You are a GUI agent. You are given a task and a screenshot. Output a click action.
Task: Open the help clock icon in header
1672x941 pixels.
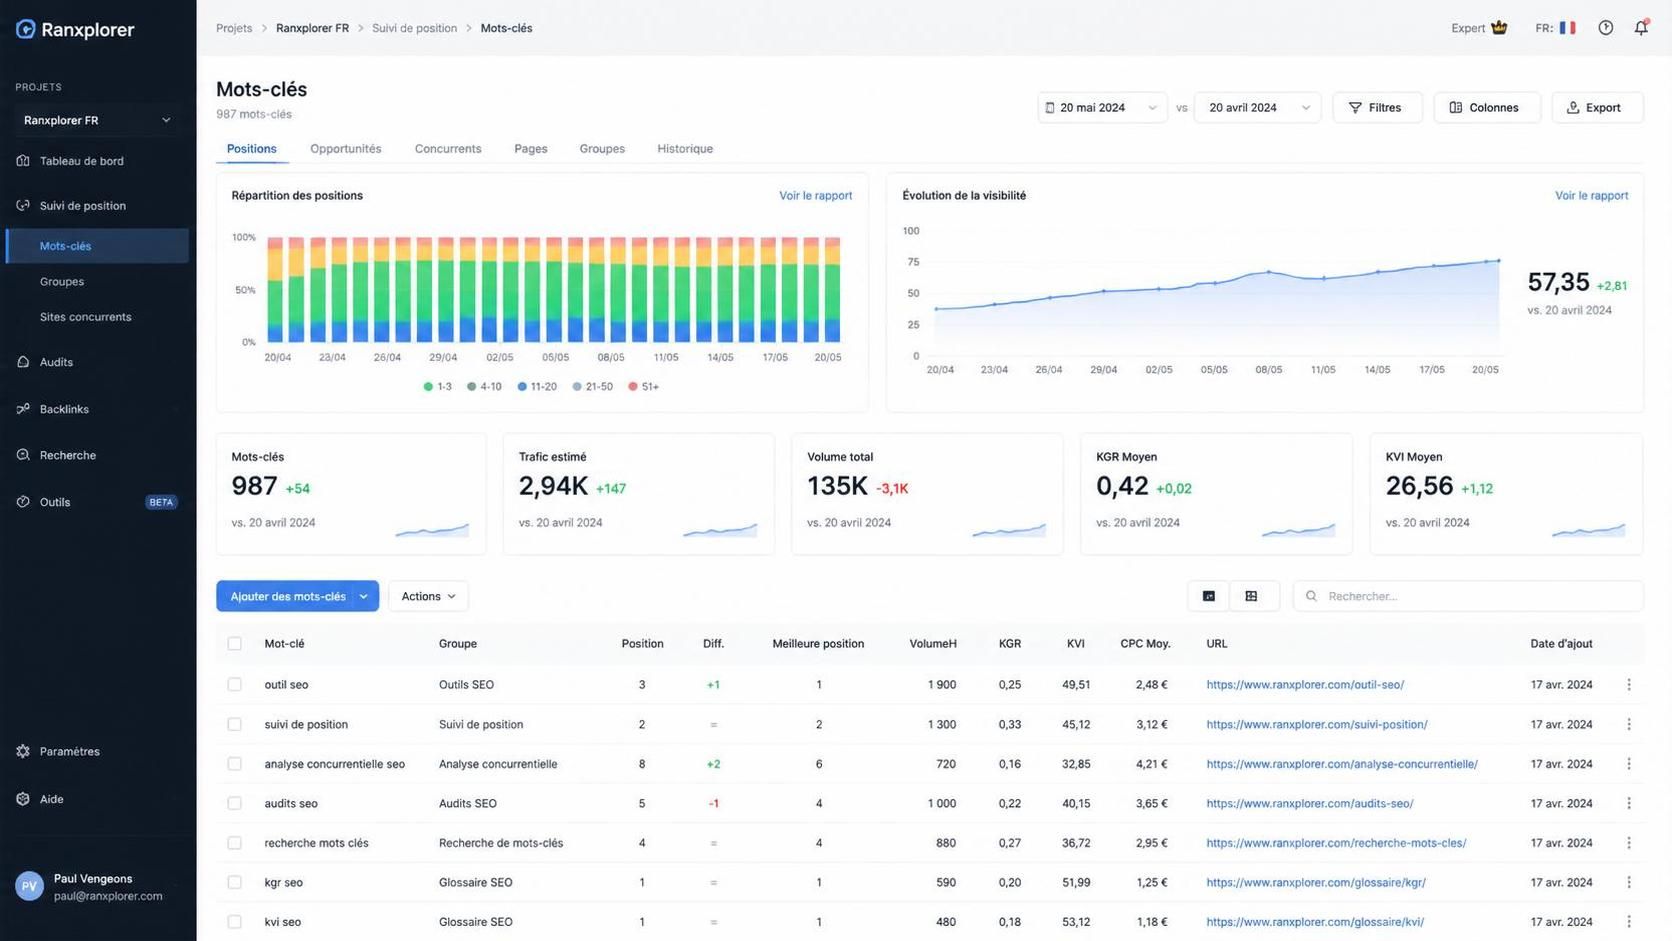[x=1605, y=28]
